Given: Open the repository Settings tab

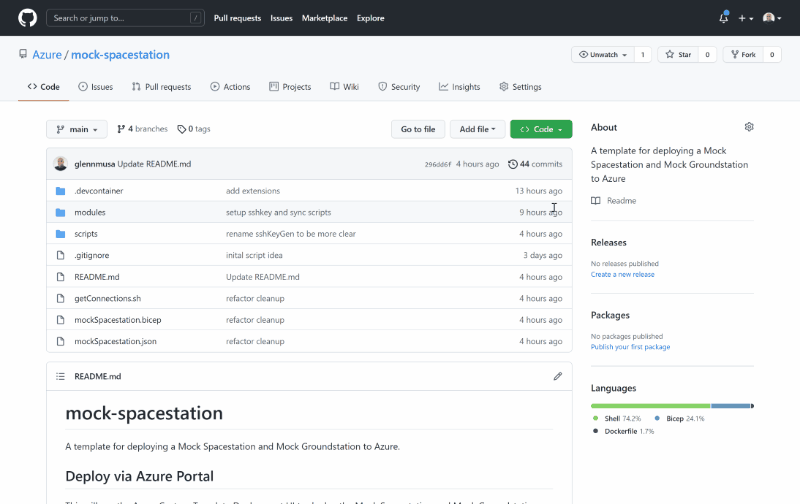Looking at the screenshot, I should (x=520, y=87).
